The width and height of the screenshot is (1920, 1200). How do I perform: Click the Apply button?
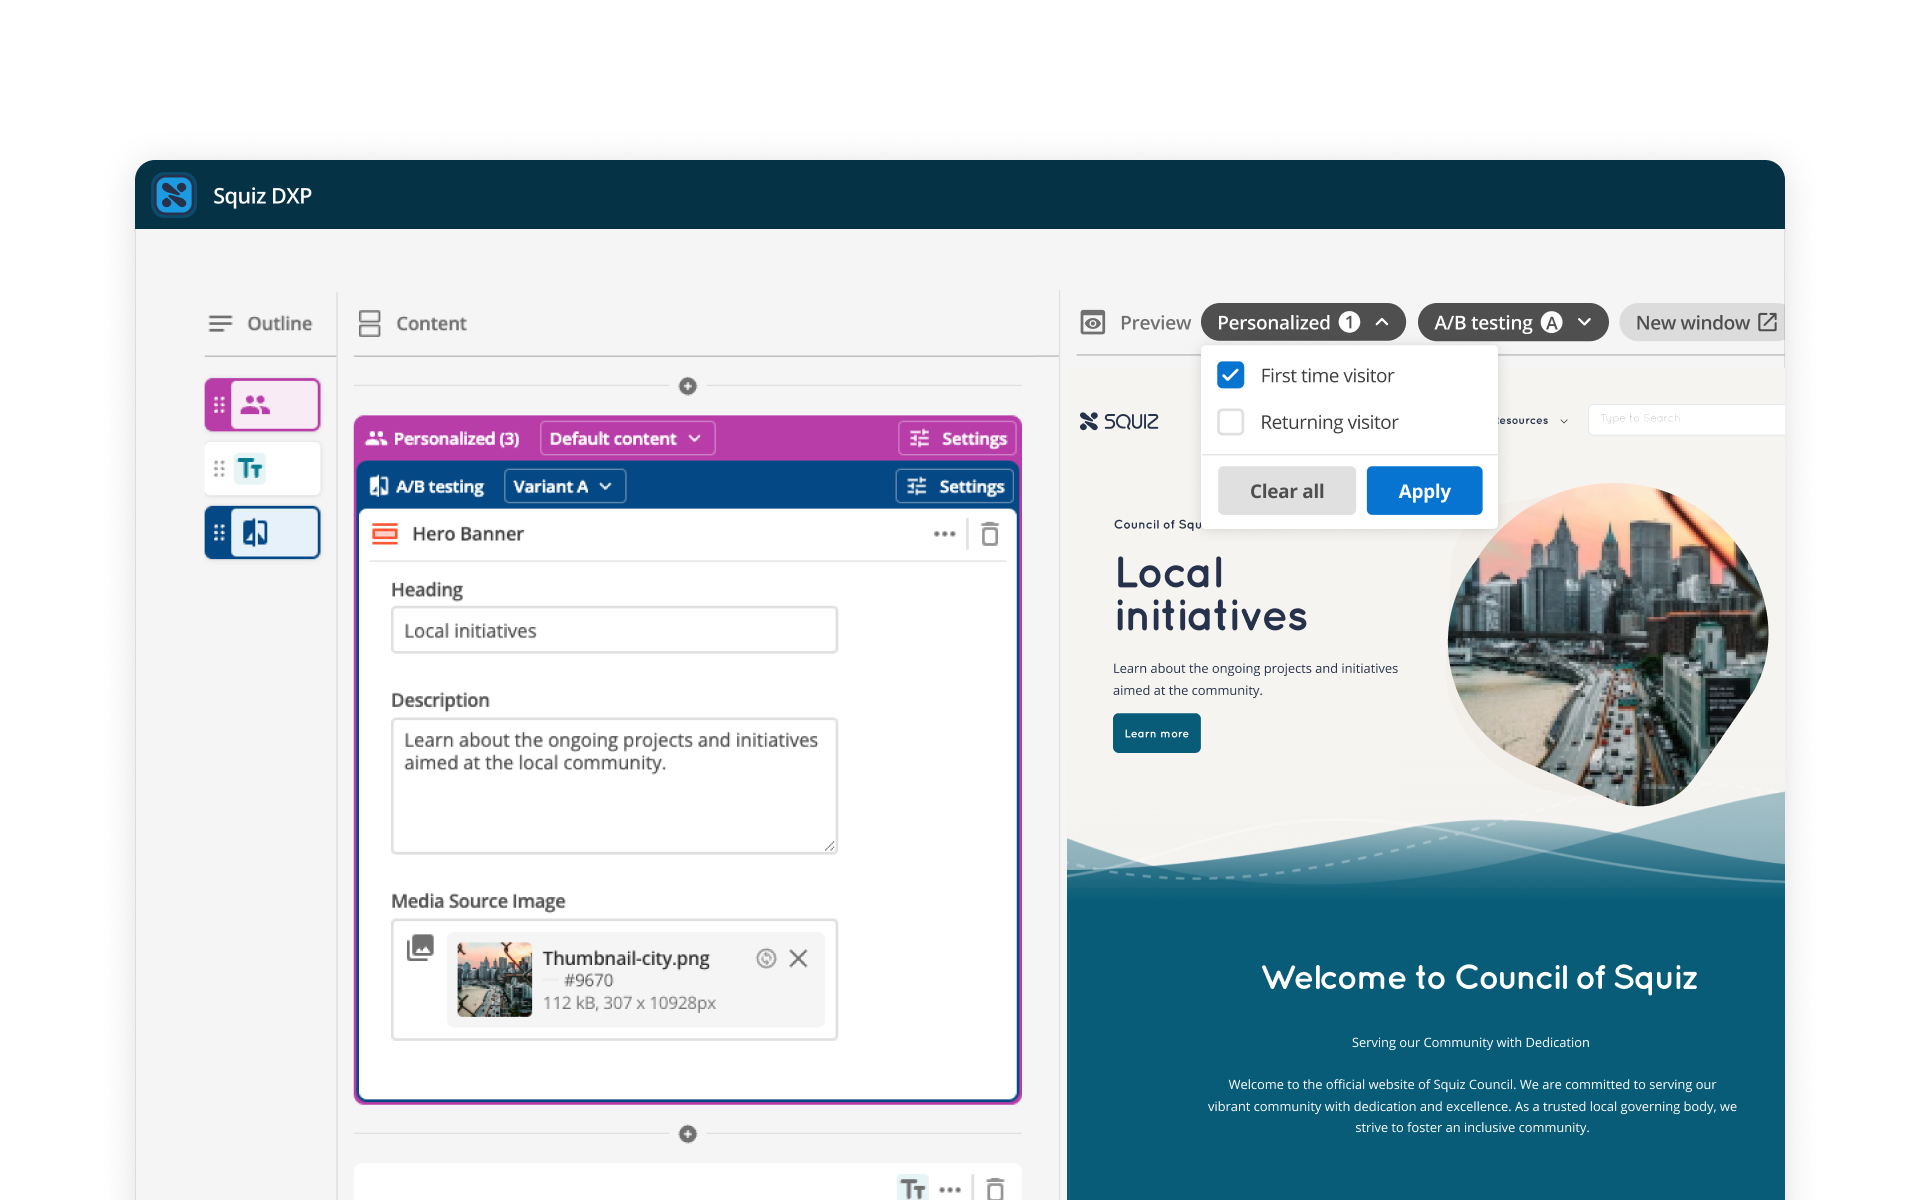1424,491
